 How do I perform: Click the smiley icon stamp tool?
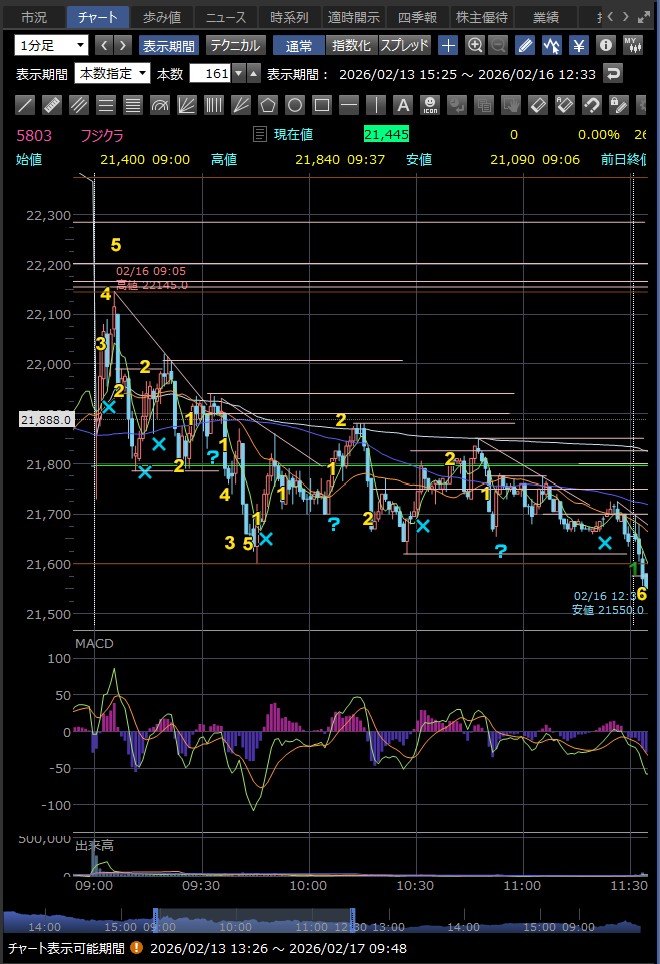430,105
